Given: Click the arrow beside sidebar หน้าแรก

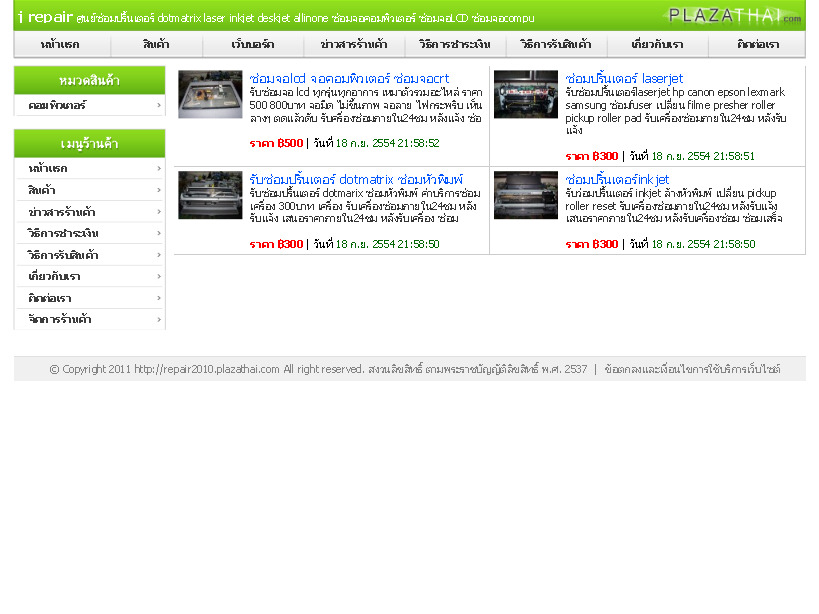Looking at the screenshot, I should [x=159, y=169].
